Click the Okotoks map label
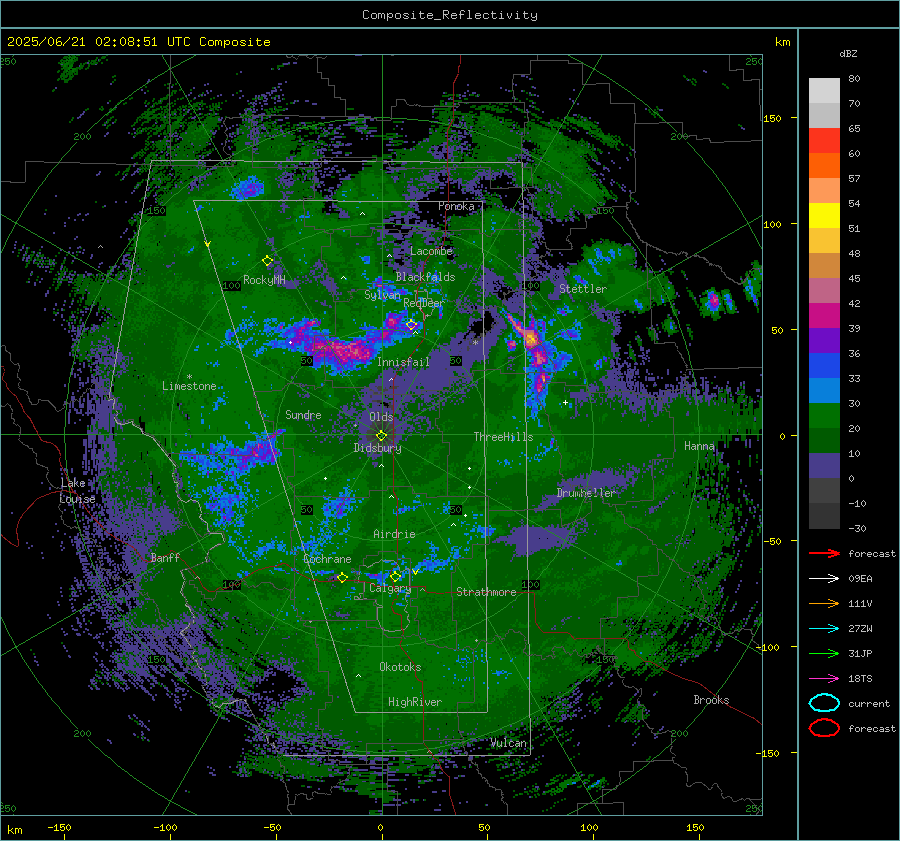 coord(400,667)
